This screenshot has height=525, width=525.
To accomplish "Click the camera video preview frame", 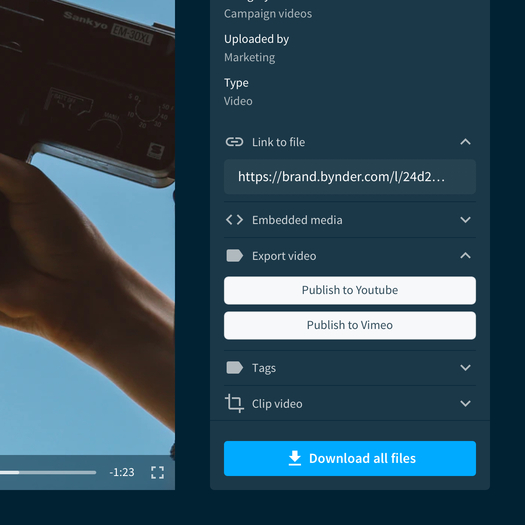I will coord(87,228).
